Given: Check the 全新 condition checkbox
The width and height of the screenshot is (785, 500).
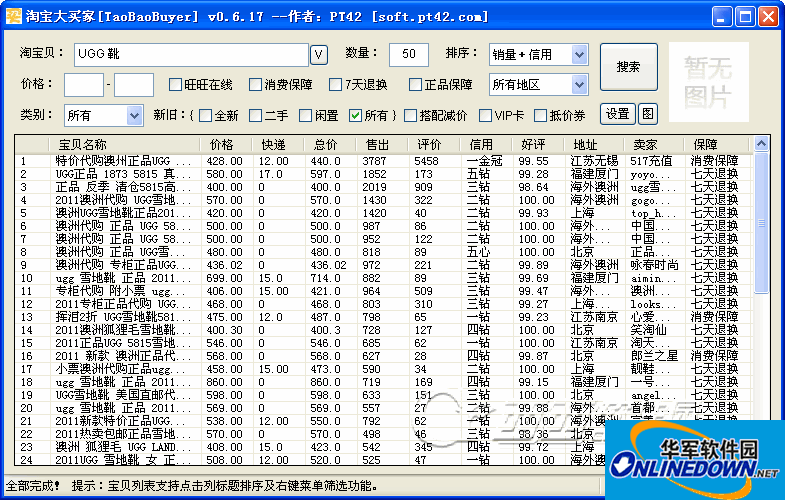Looking at the screenshot, I should pyautogui.click(x=205, y=116).
